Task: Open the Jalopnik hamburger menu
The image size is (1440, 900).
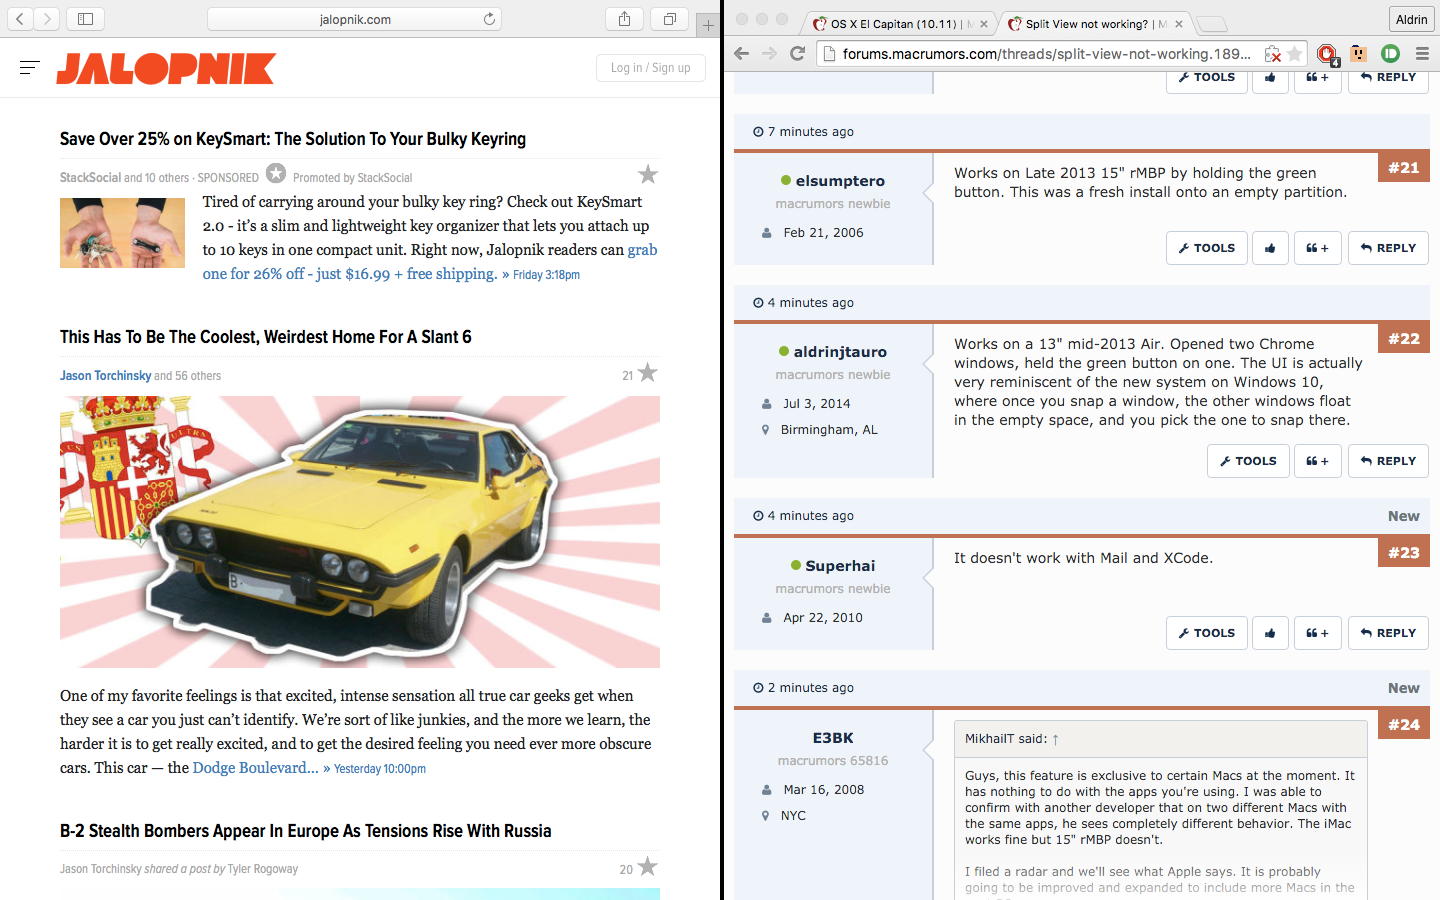Action: (x=29, y=68)
